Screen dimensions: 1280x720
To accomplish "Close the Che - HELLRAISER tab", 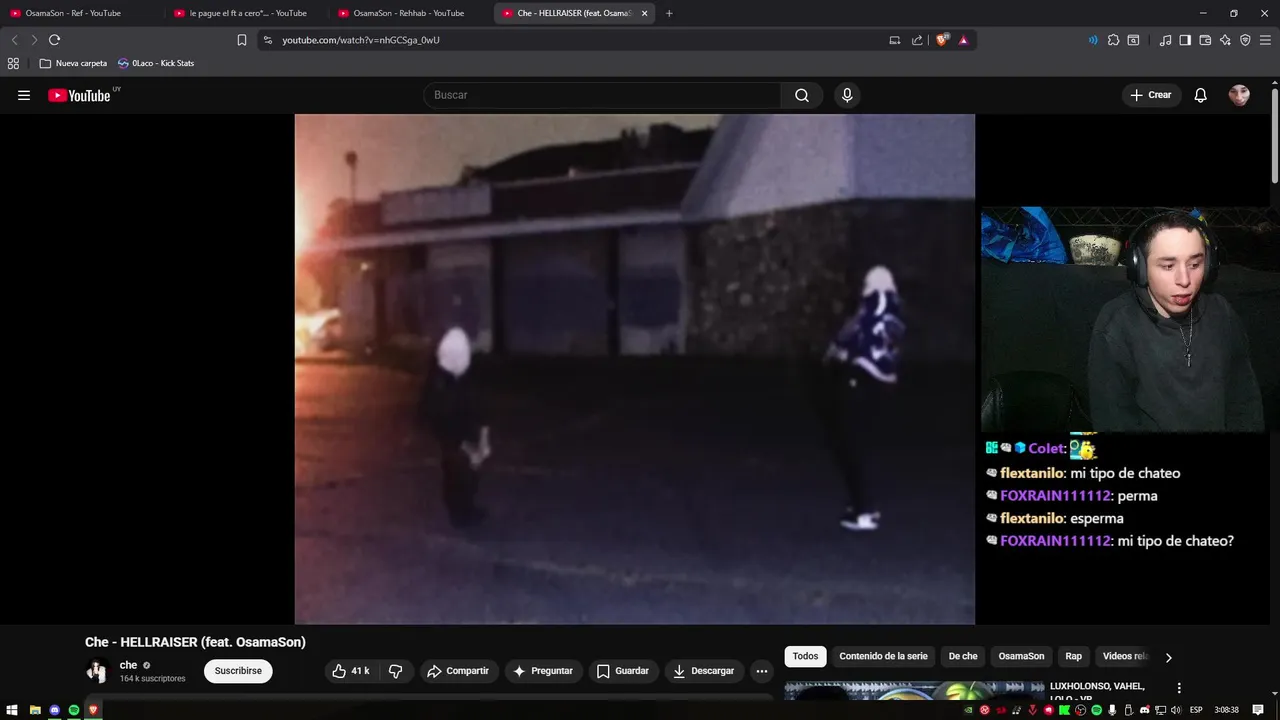I will coord(644,13).
